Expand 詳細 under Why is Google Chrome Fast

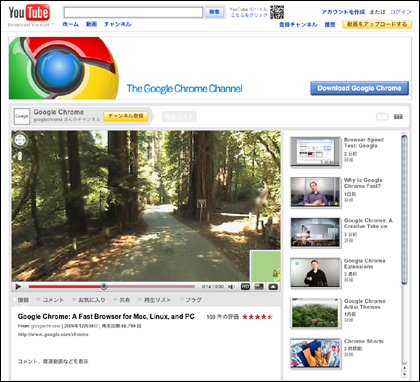(x=349, y=200)
